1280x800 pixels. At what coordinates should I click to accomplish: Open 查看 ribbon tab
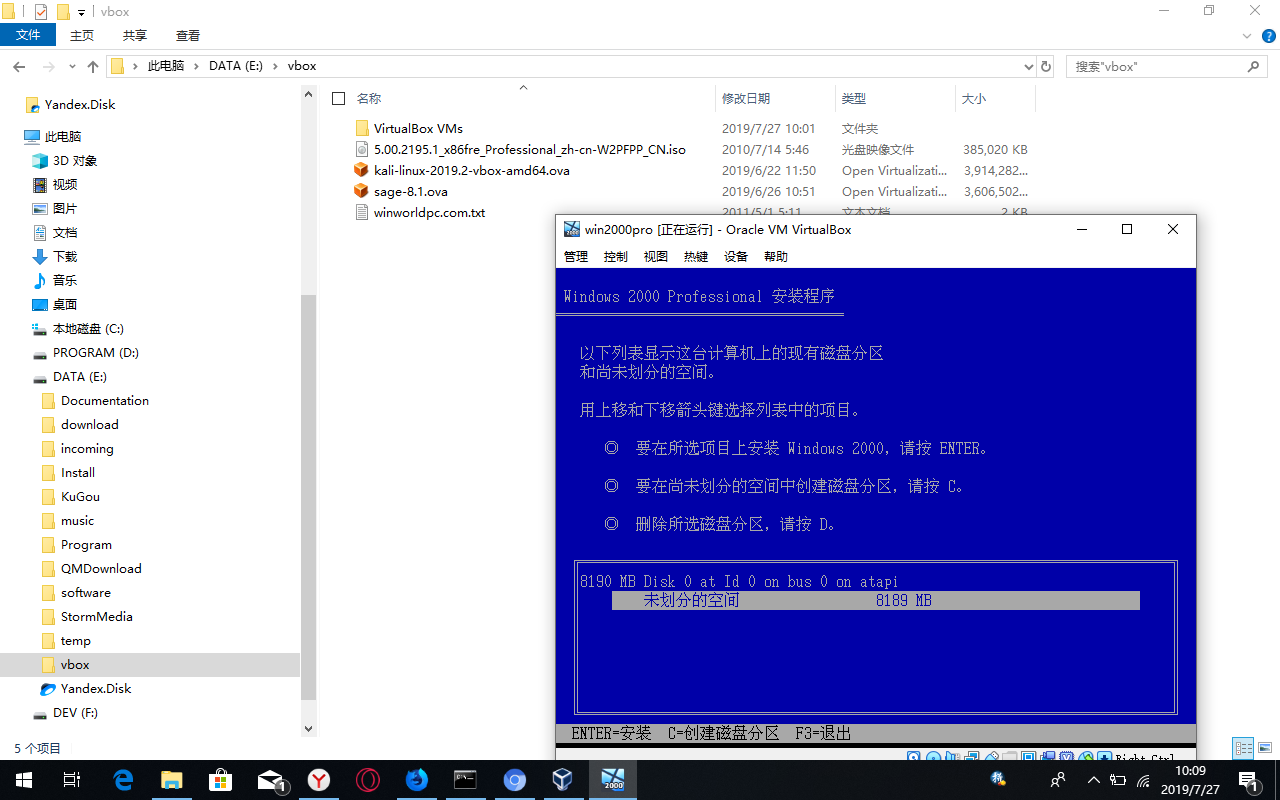(188, 35)
